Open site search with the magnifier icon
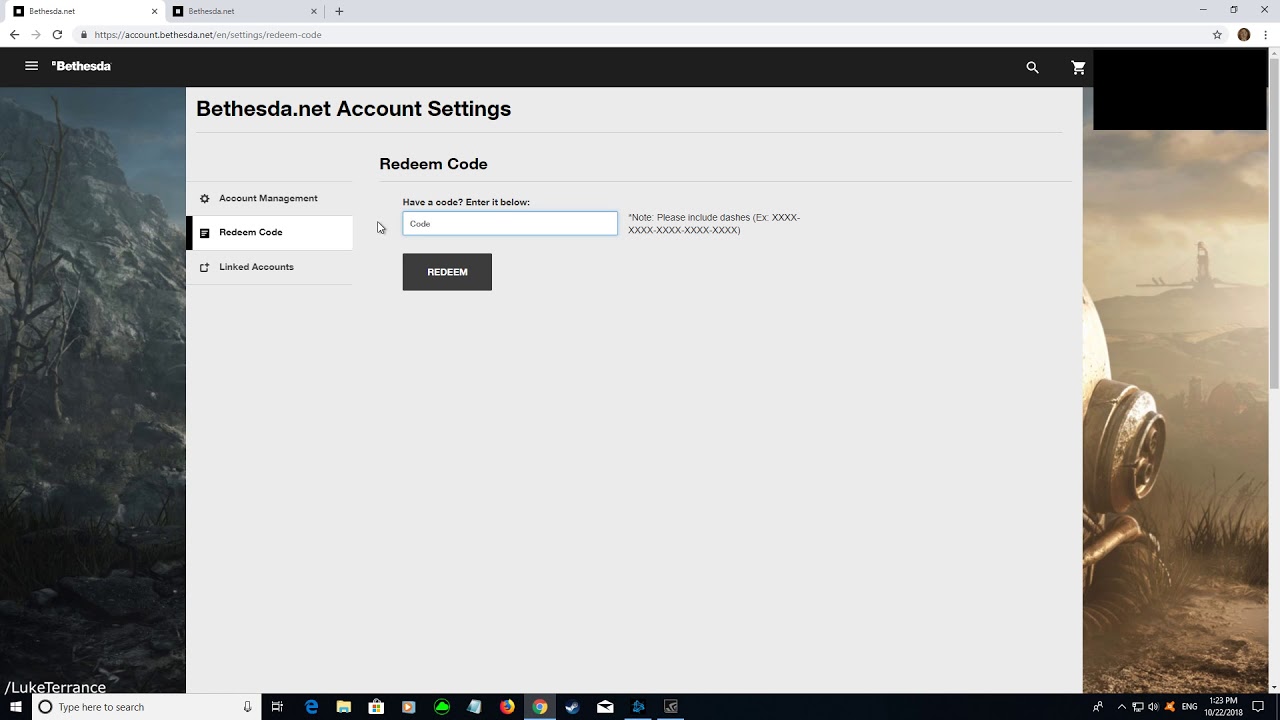Viewport: 1280px width, 720px height. click(x=1032, y=67)
